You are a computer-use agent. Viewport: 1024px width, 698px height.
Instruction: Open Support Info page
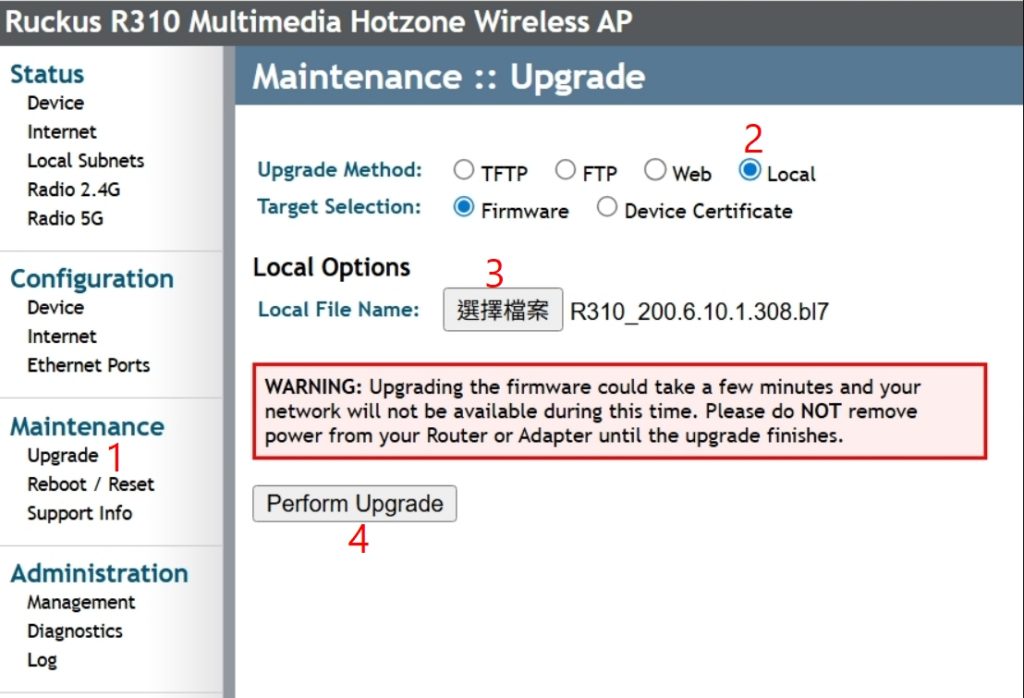(x=79, y=514)
